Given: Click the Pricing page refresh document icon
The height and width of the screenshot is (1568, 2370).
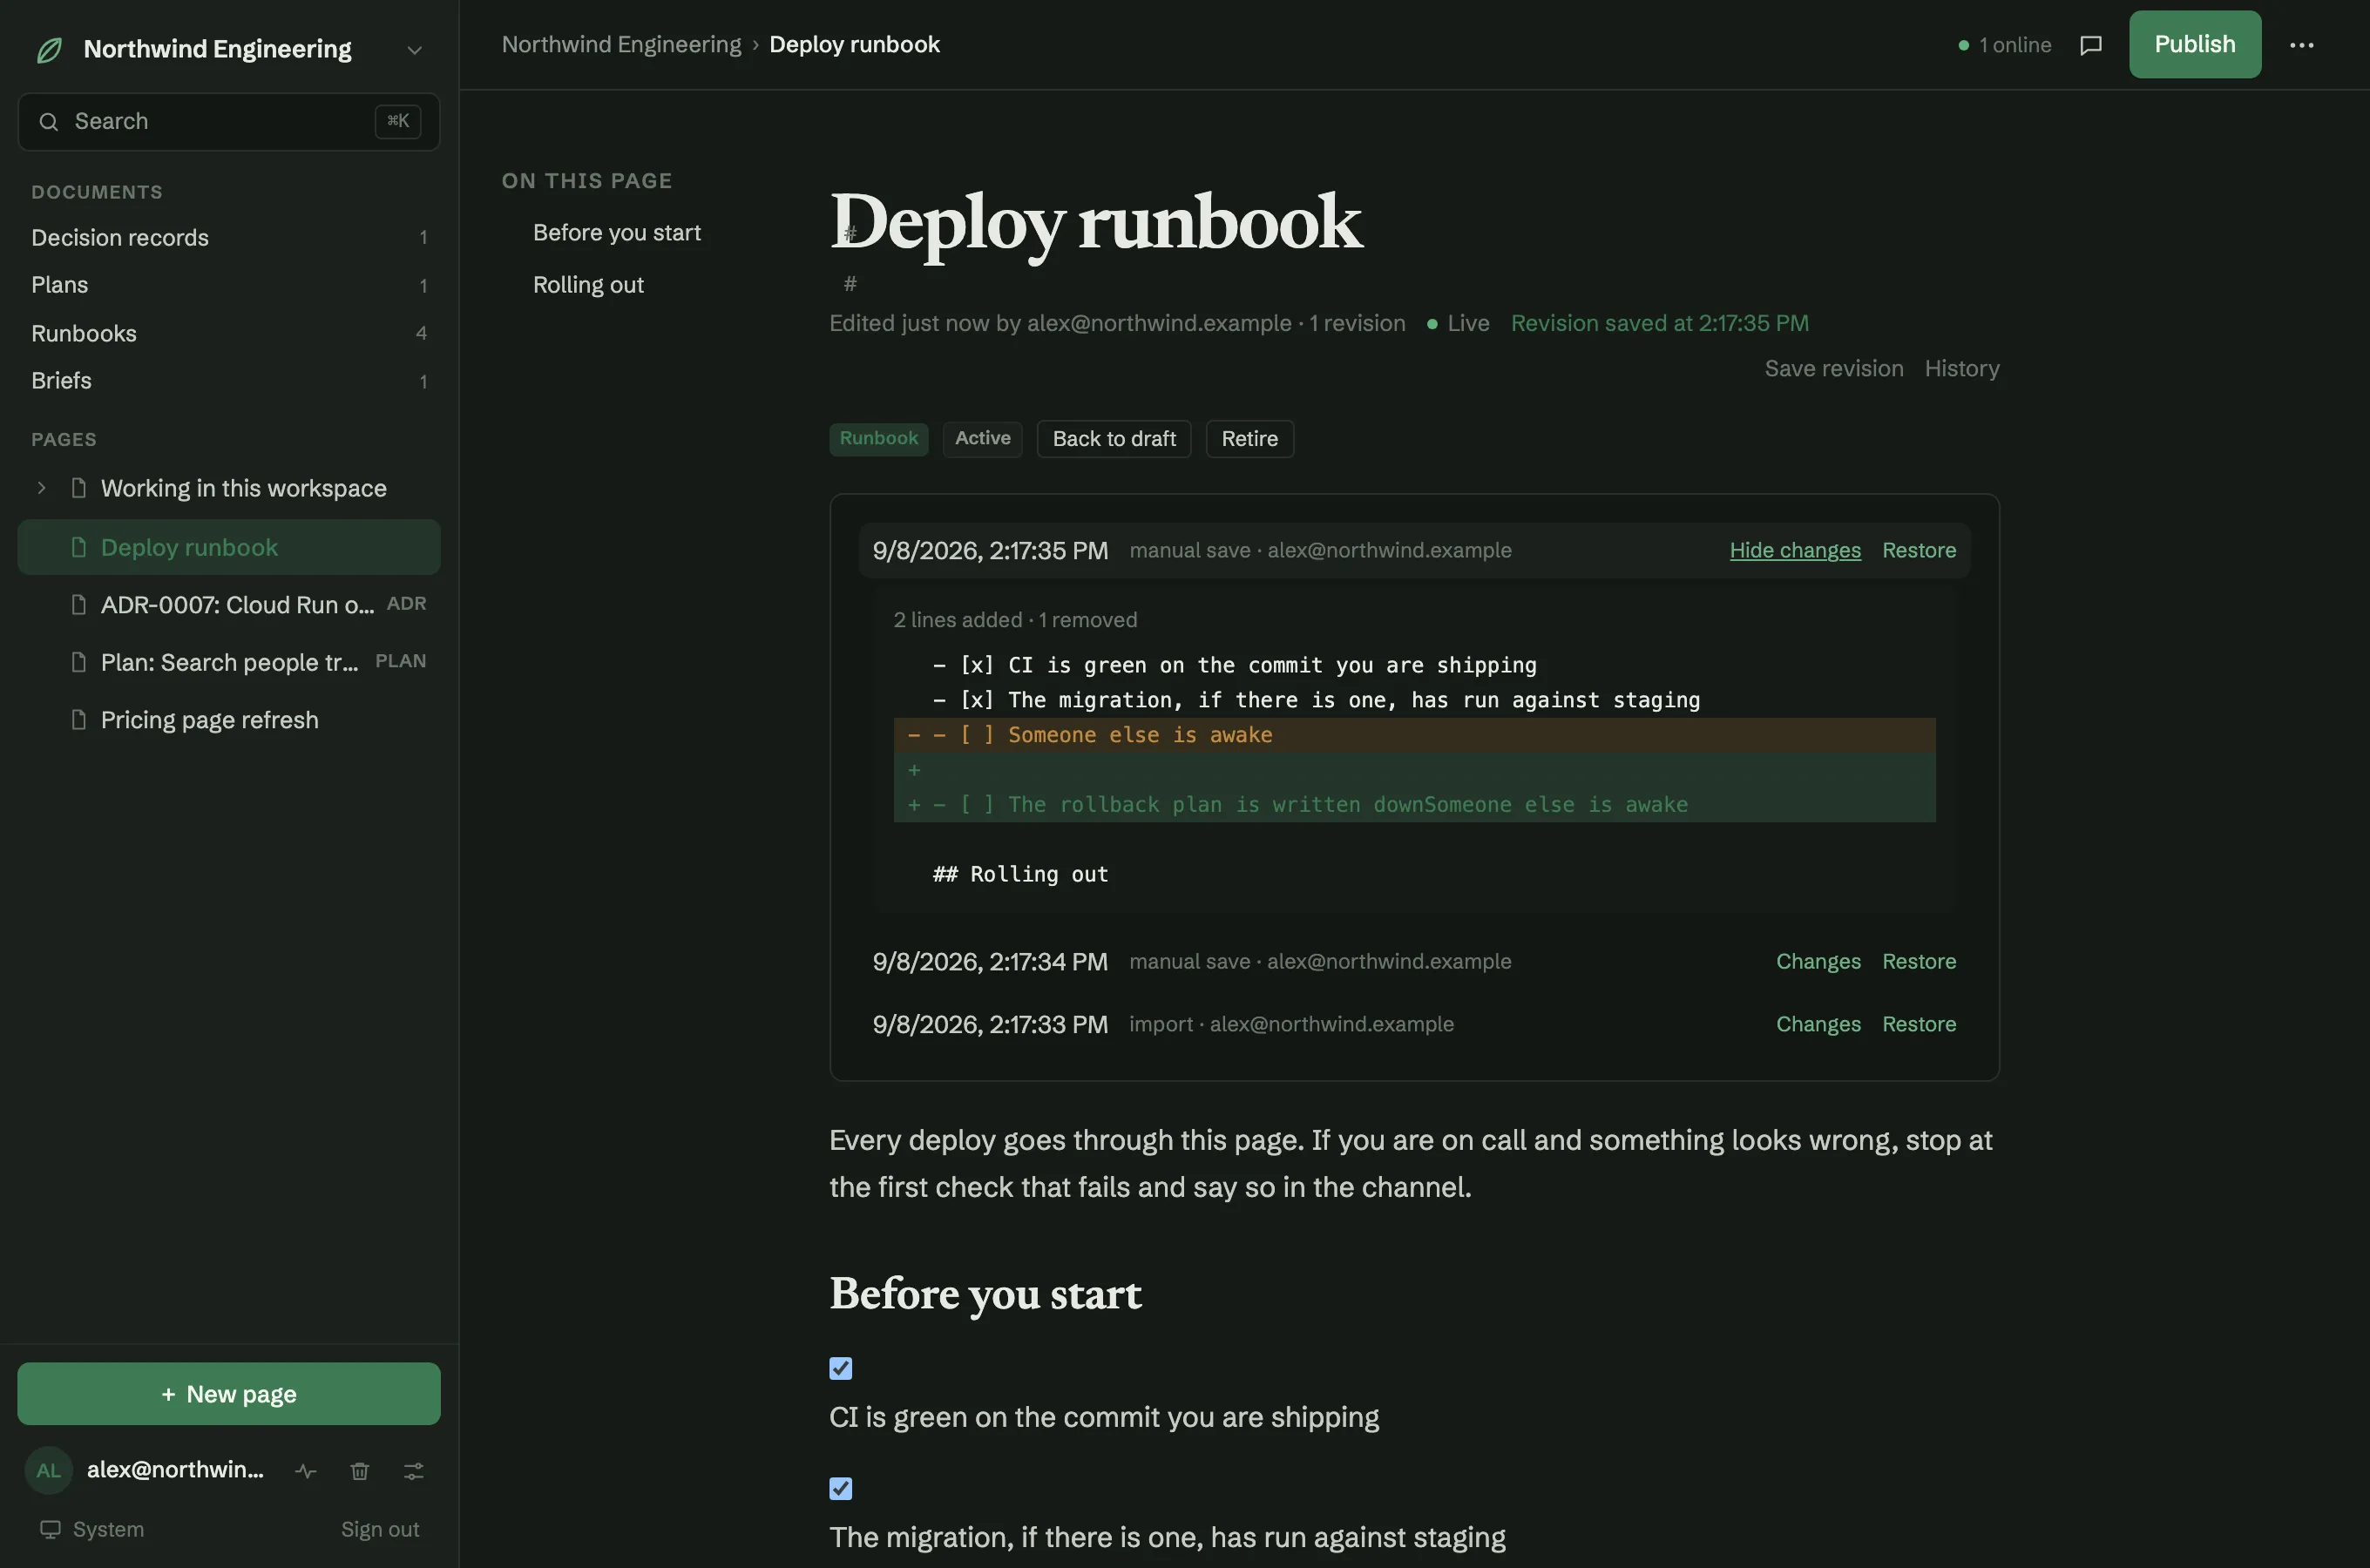Looking at the screenshot, I should 78,720.
